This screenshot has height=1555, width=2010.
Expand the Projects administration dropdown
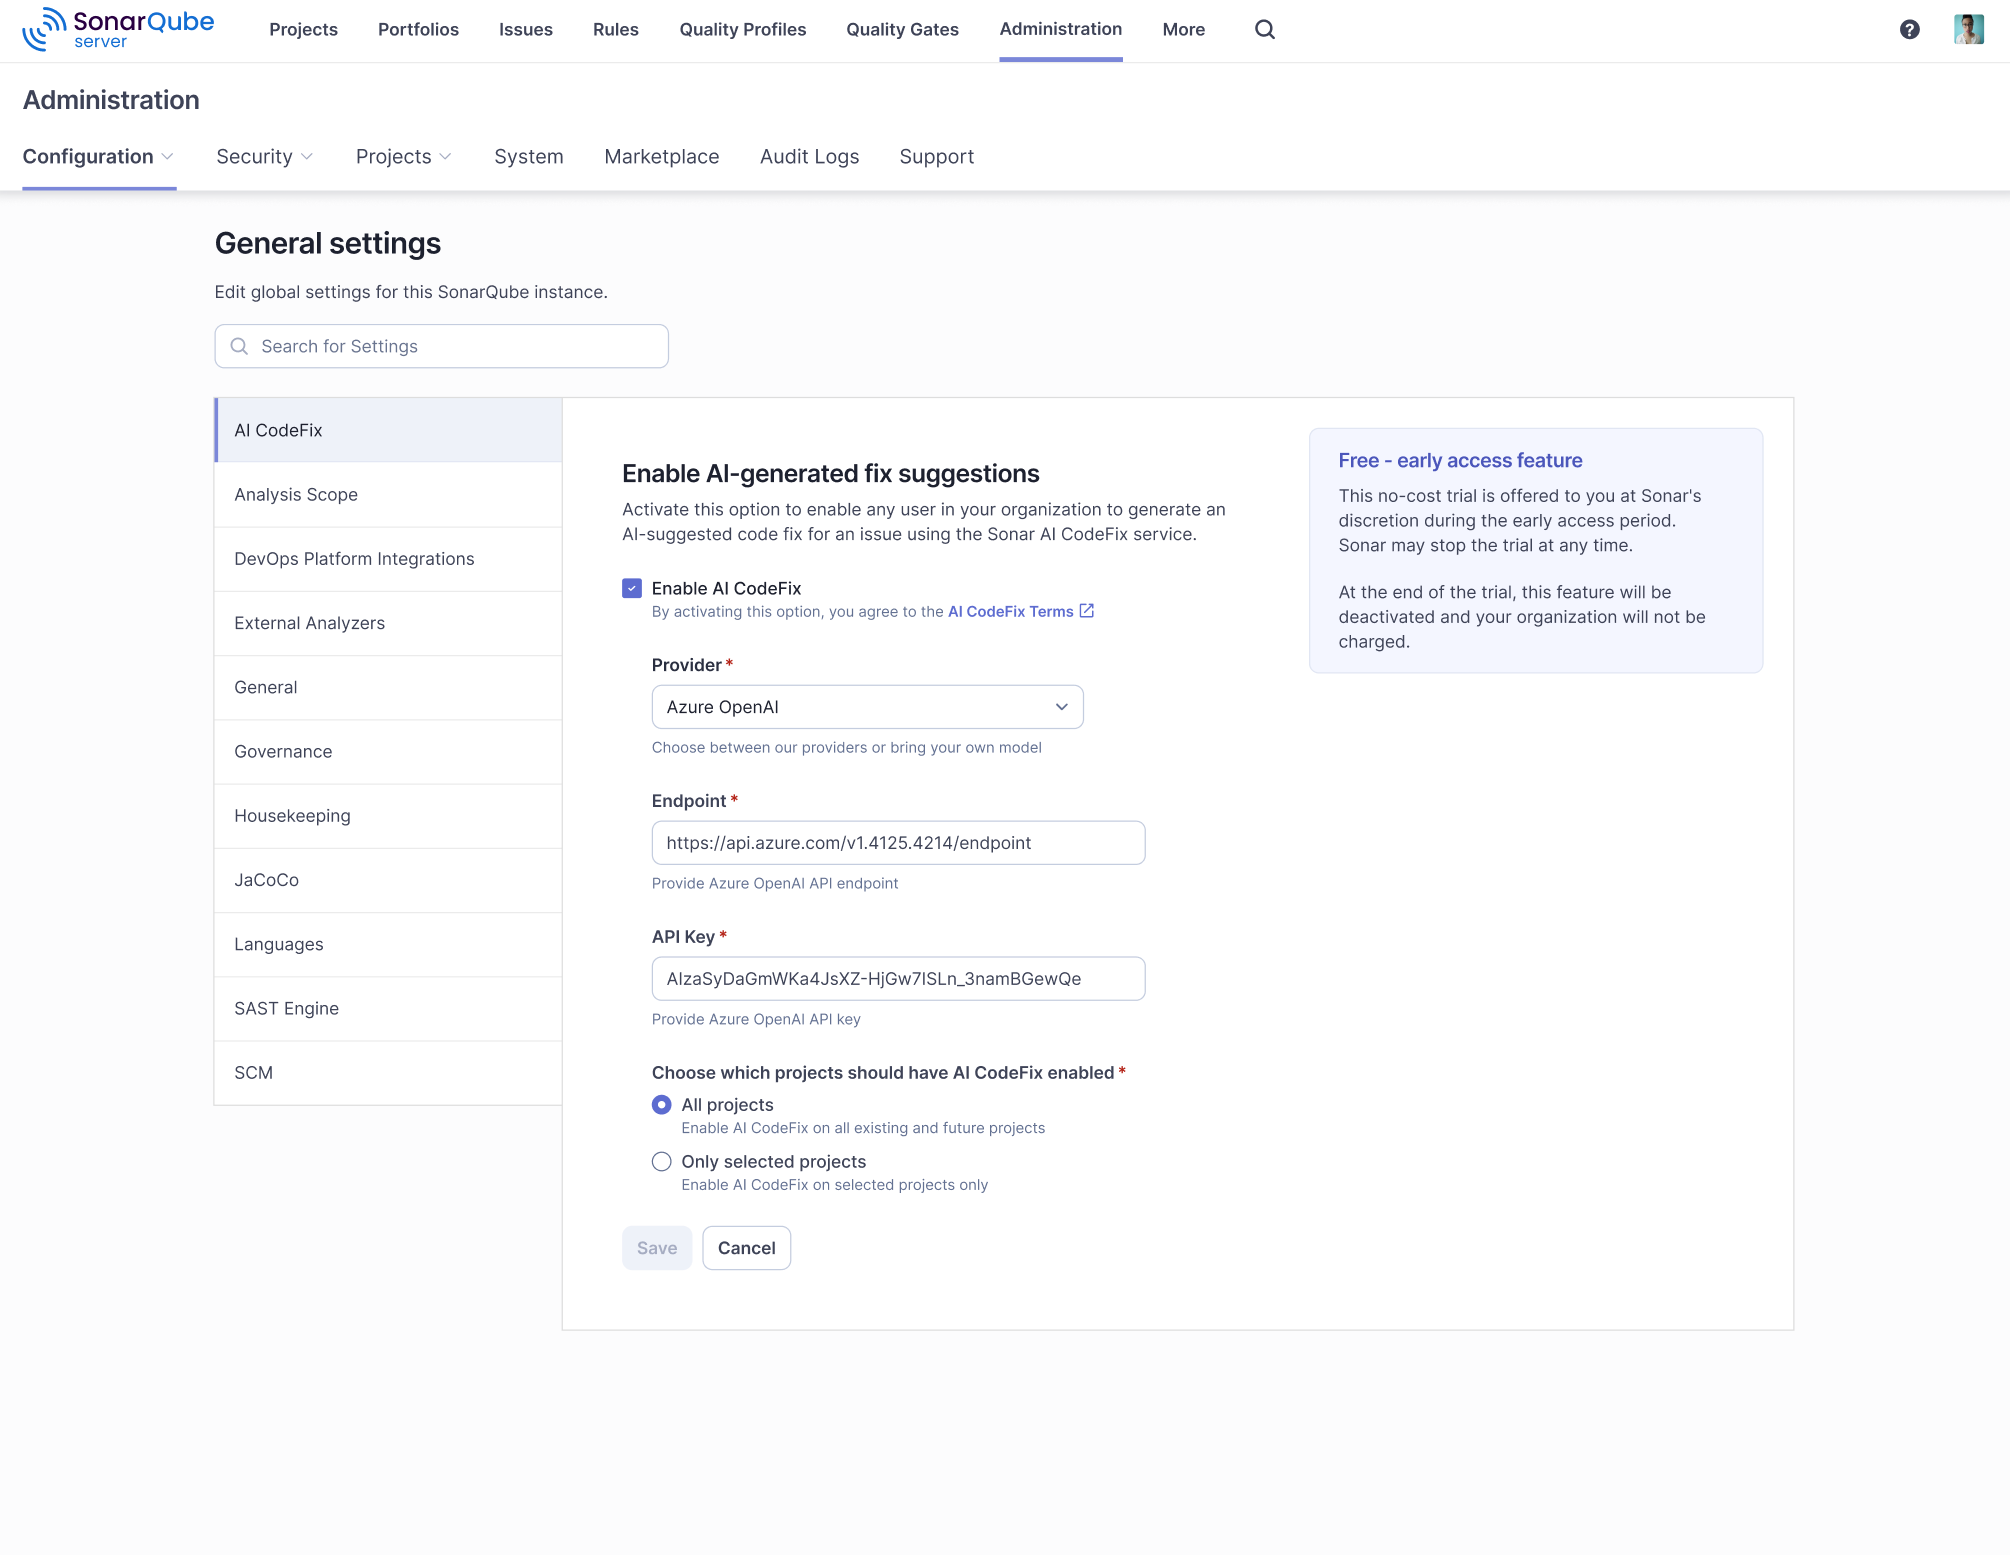(403, 157)
